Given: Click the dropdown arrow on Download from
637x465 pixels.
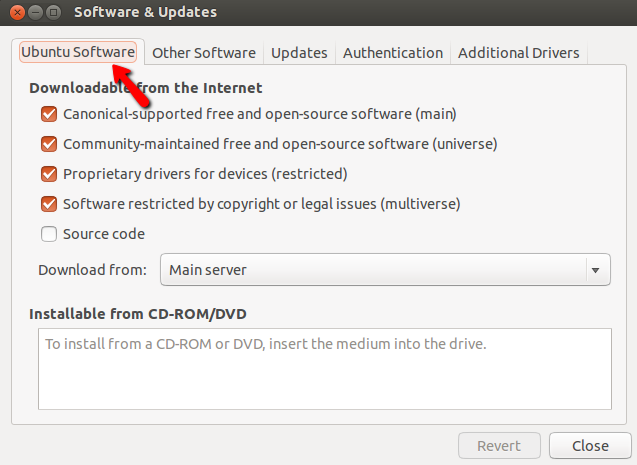Looking at the screenshot, I should (596, 270).
